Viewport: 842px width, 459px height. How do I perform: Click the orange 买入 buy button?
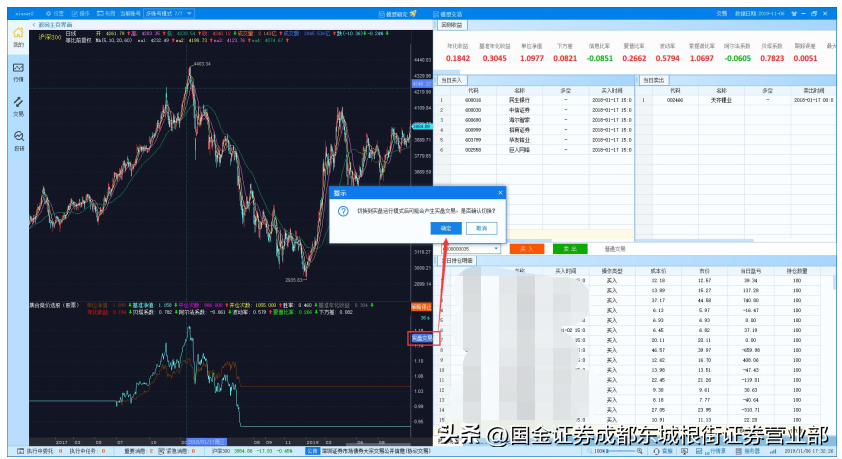527,249
